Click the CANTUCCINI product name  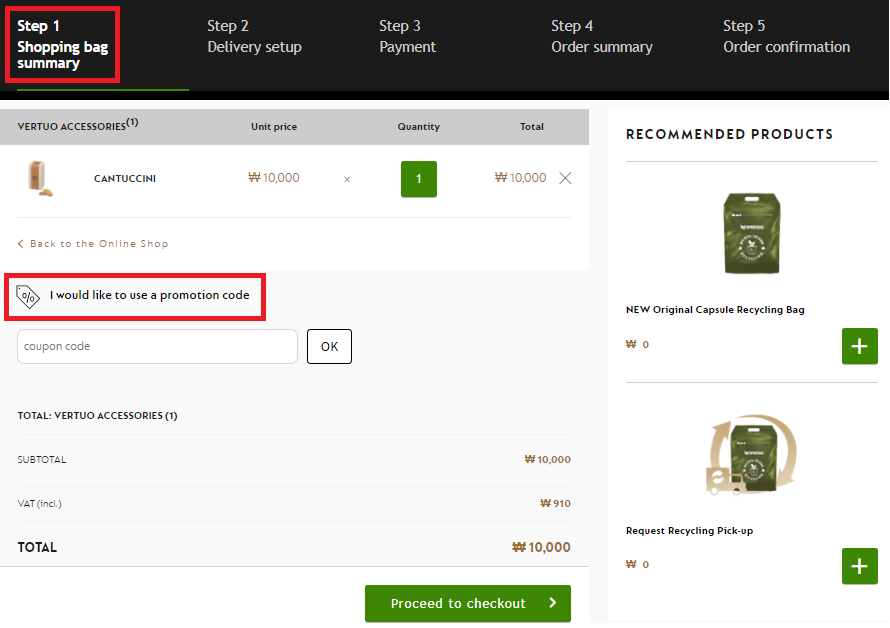coord(125,179)
